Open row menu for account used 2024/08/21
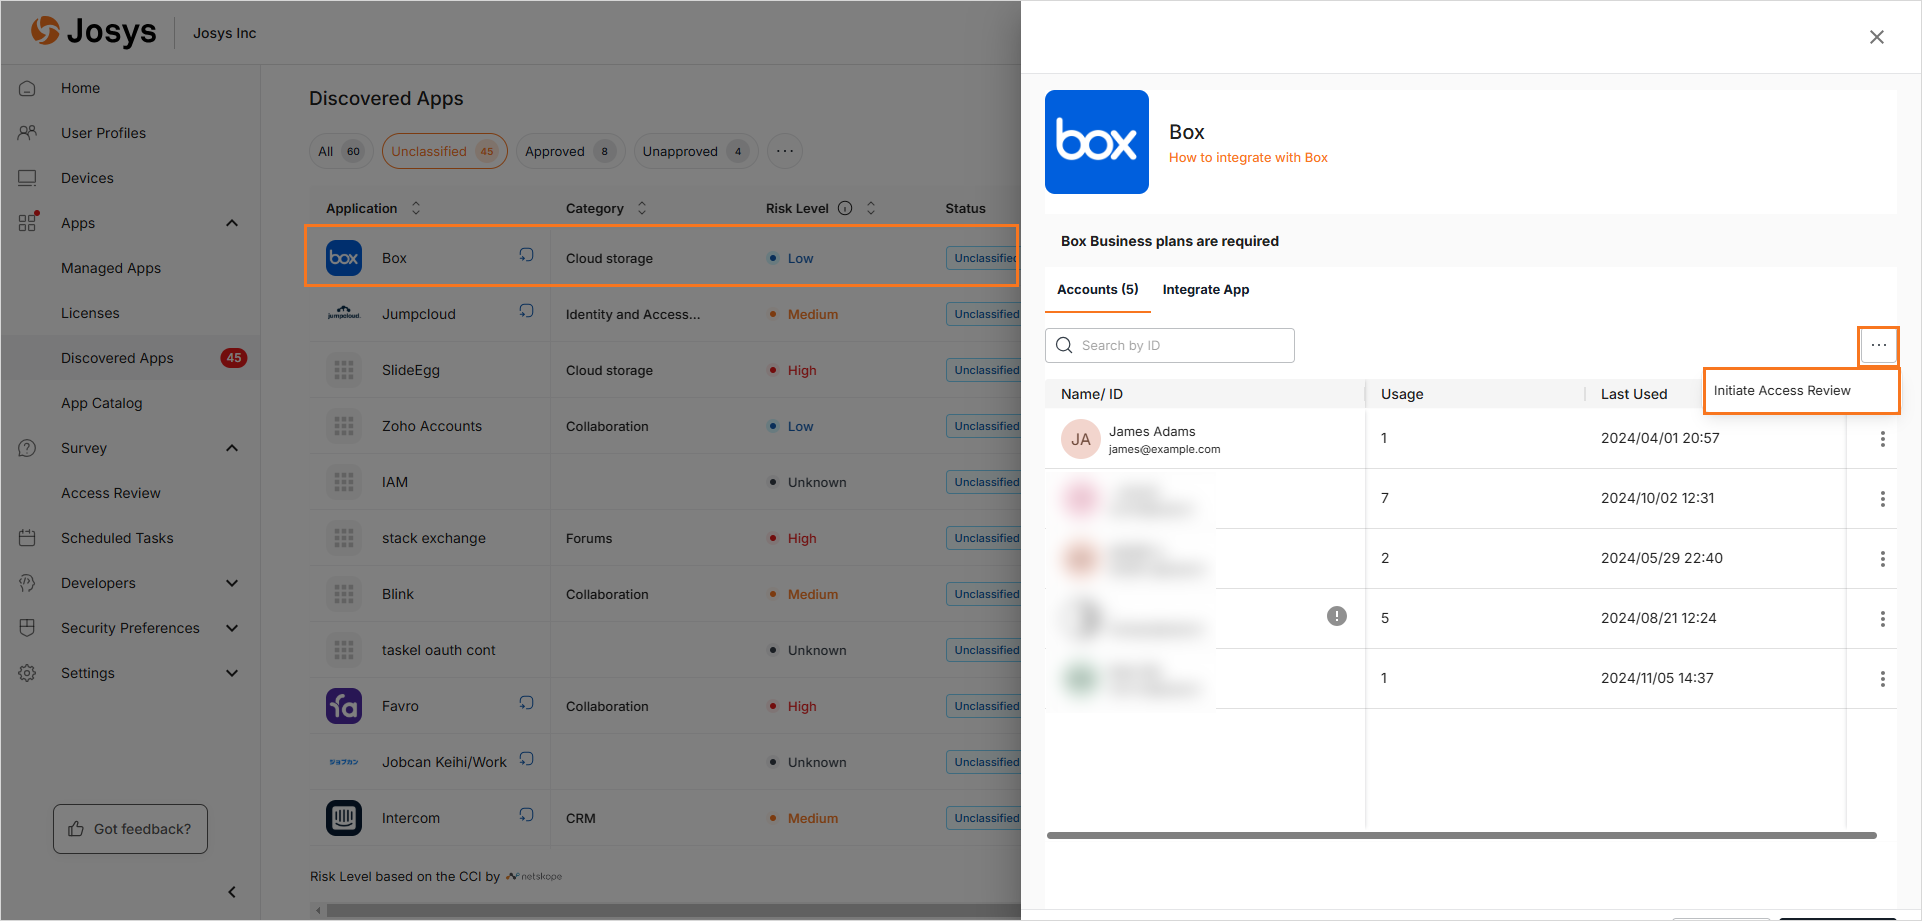The width and height of the screenshot is (1922, 921). (x=1882, y=619)
